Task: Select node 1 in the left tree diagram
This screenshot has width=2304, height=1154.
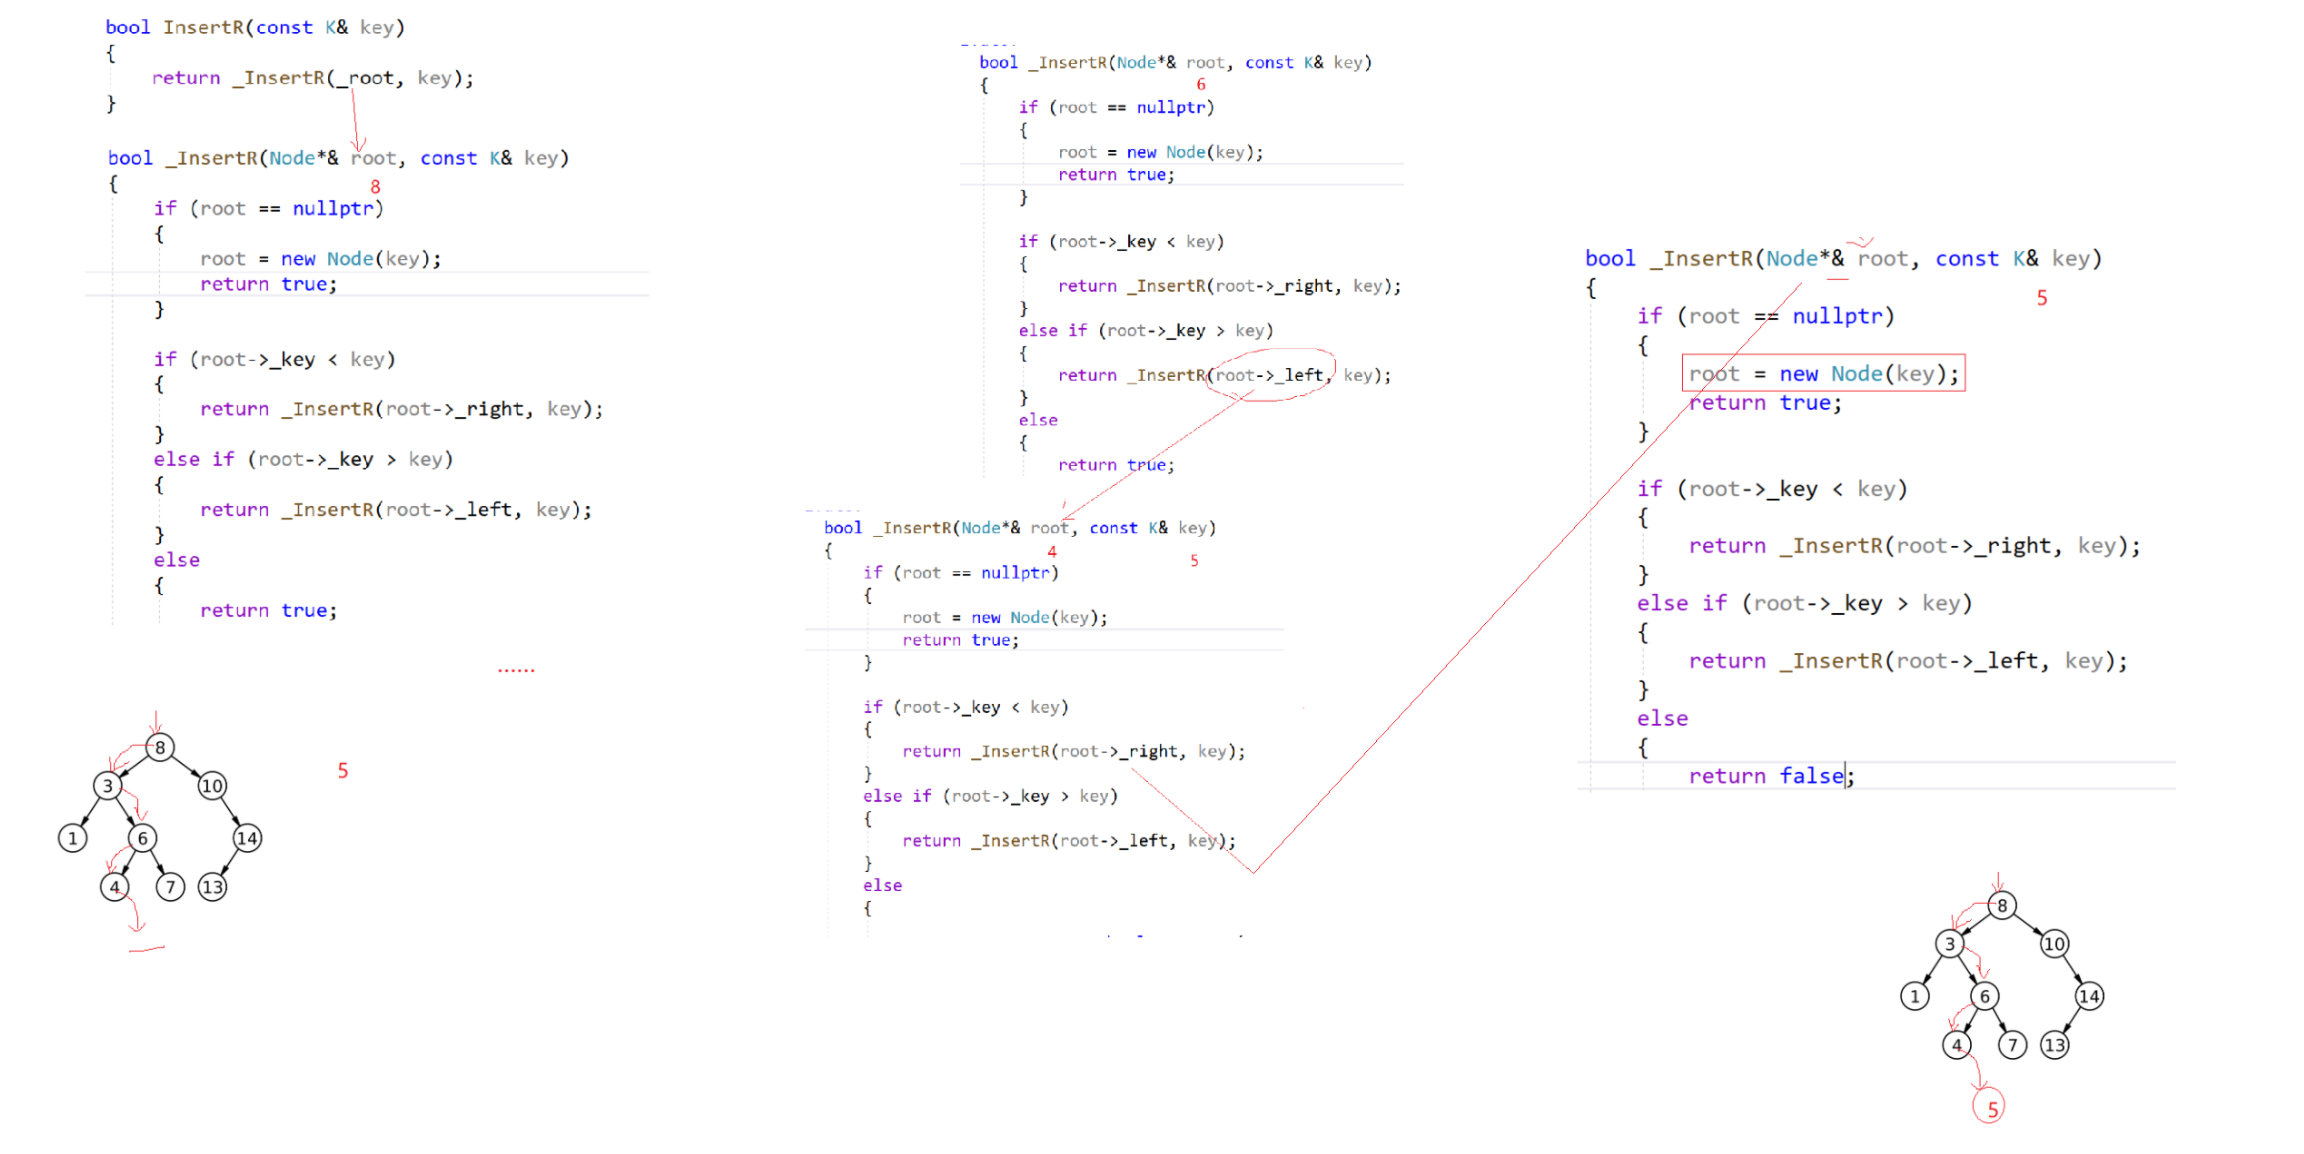Action: click(x=72, y=838)
